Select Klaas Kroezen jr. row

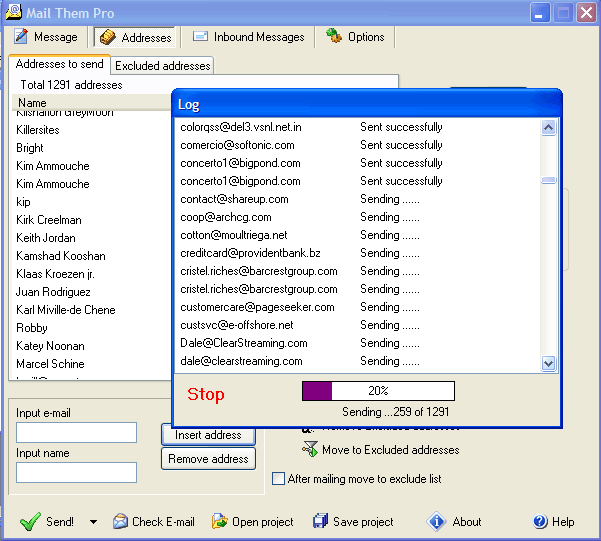pyautogui.click(x=55, y=274)
